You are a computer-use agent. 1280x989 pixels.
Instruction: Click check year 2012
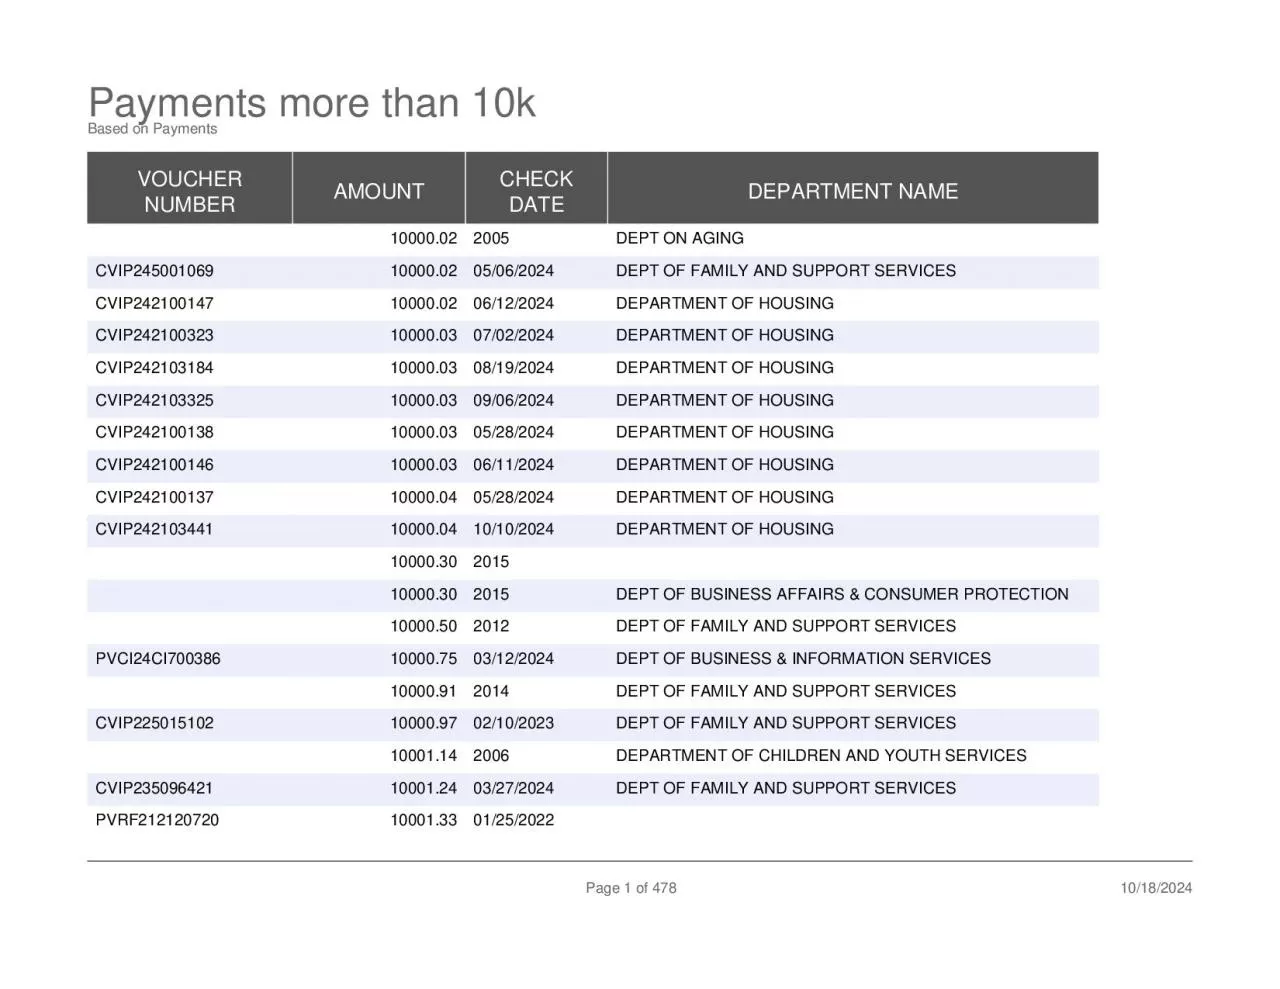click(491, 626)
